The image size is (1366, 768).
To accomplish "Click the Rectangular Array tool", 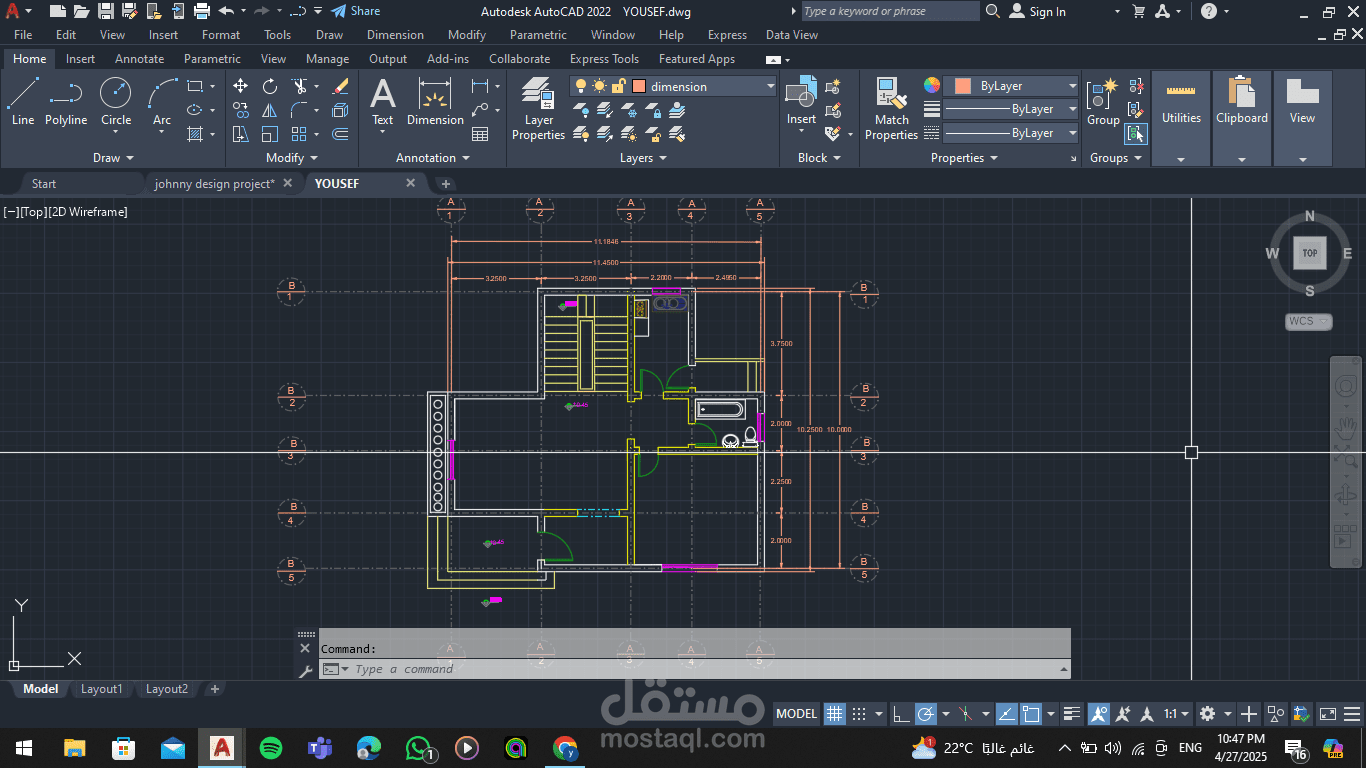I will click(299, 134).
